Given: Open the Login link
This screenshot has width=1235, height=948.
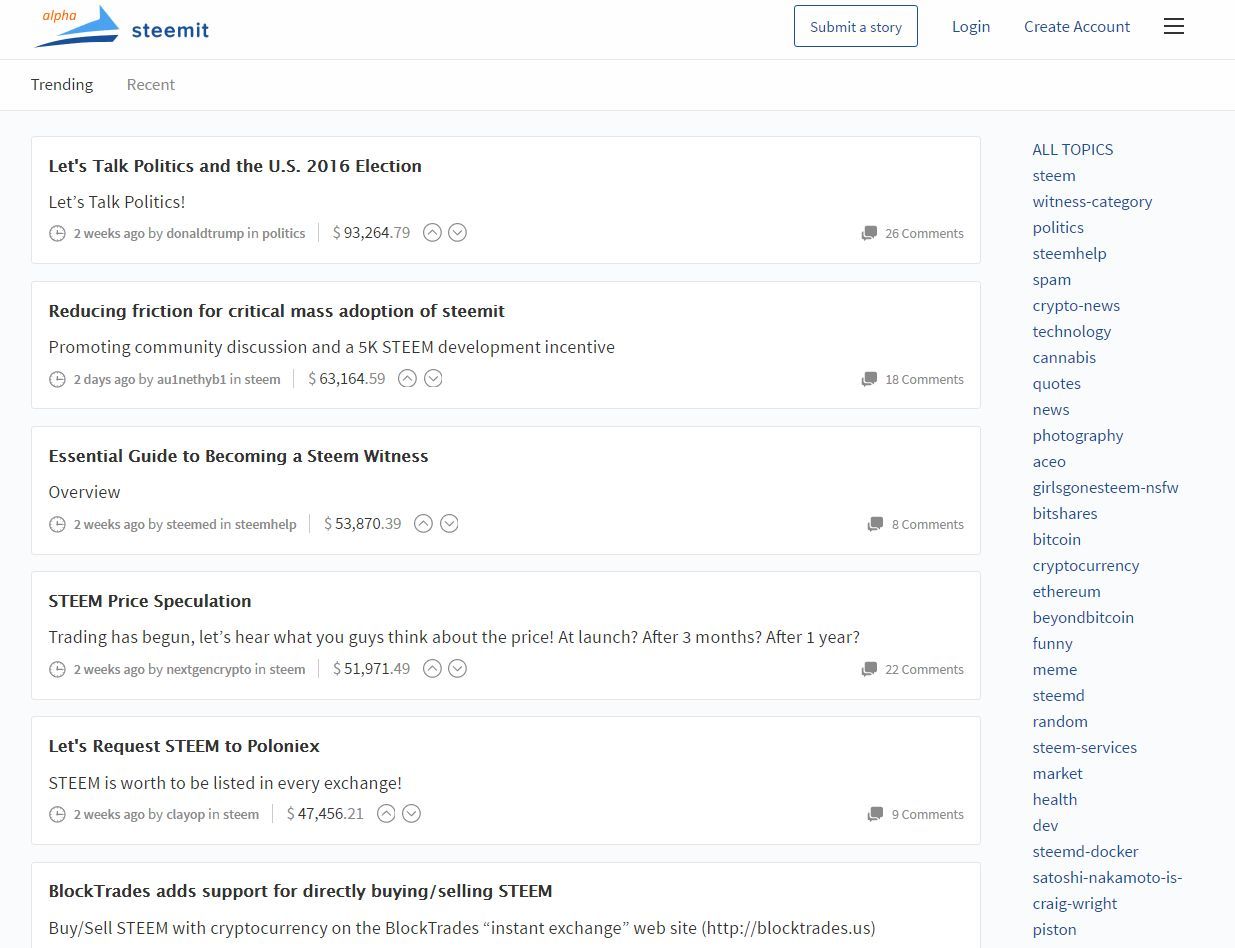Looking at the screenshot, I should [971, 27].
